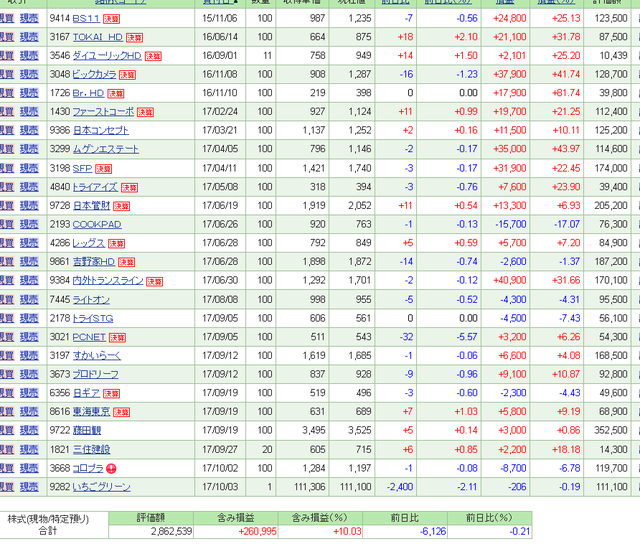Open the 決算 badge for 日本管財

(121, 206)
